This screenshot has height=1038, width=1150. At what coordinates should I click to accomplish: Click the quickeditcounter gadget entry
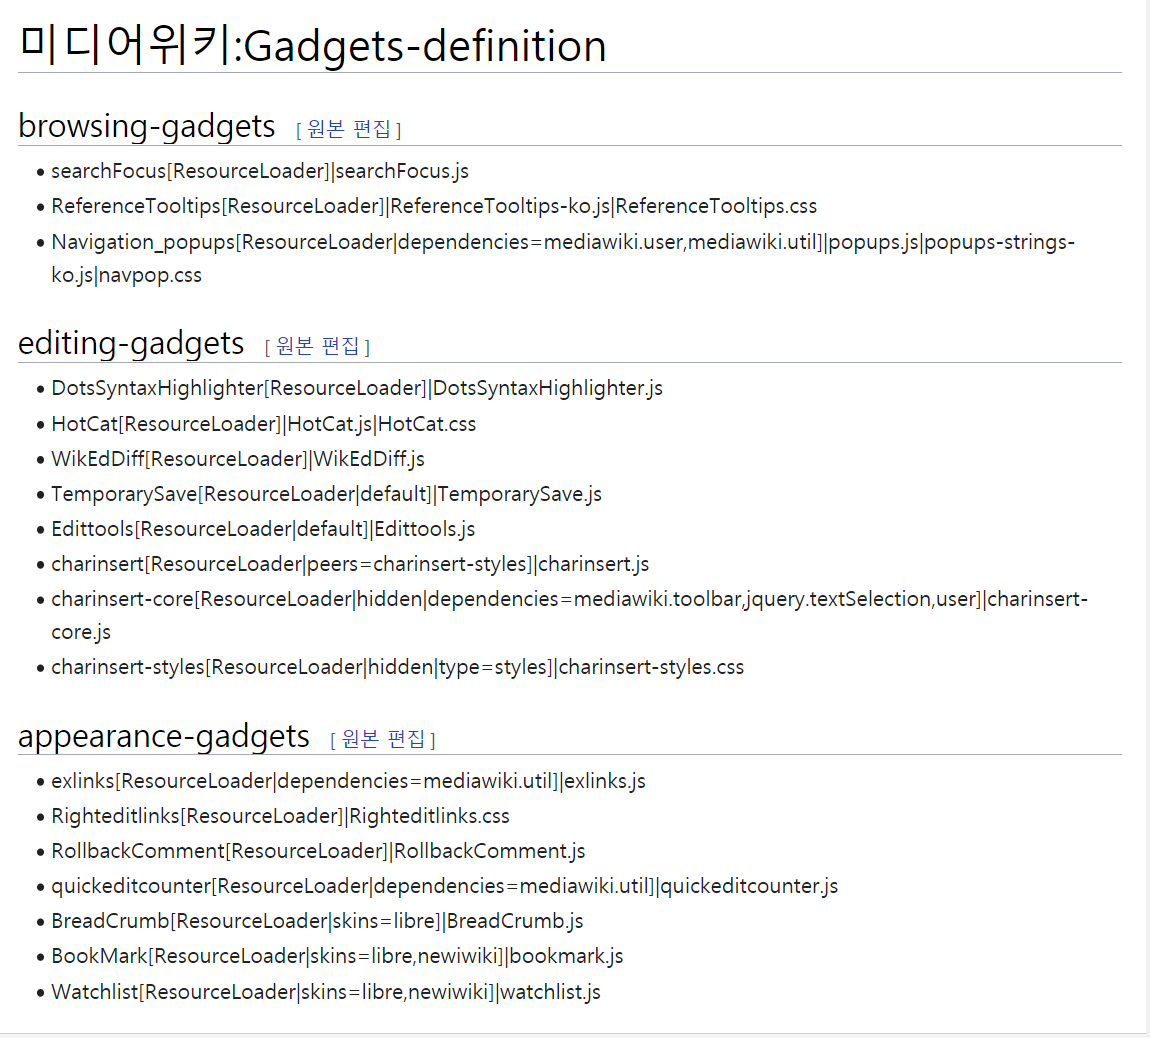tap(443, 885)
